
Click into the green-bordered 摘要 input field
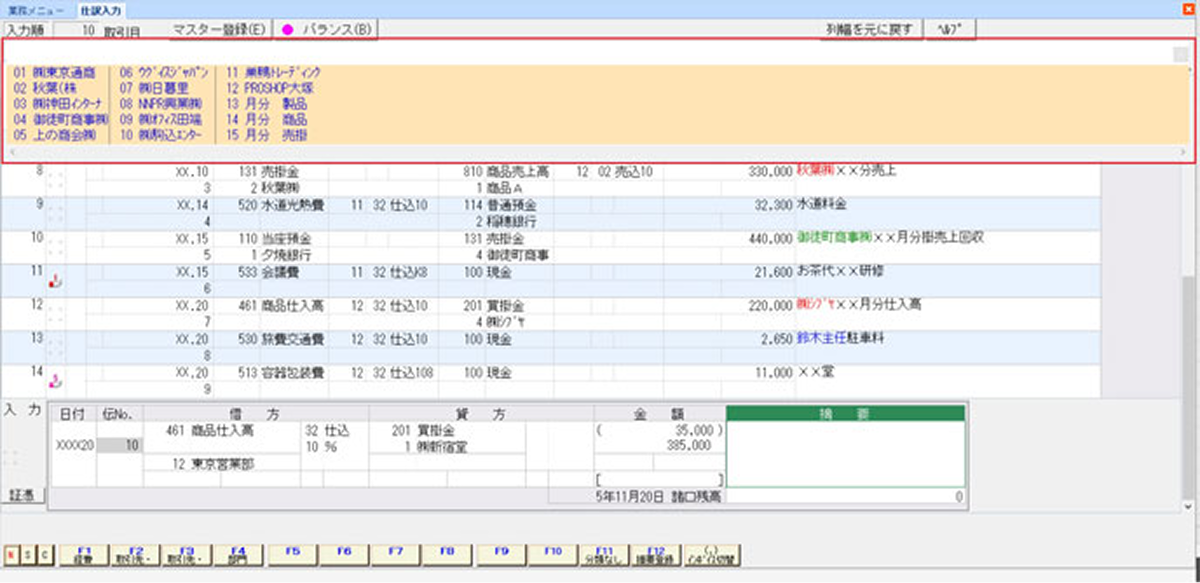(x=846, y=453)
